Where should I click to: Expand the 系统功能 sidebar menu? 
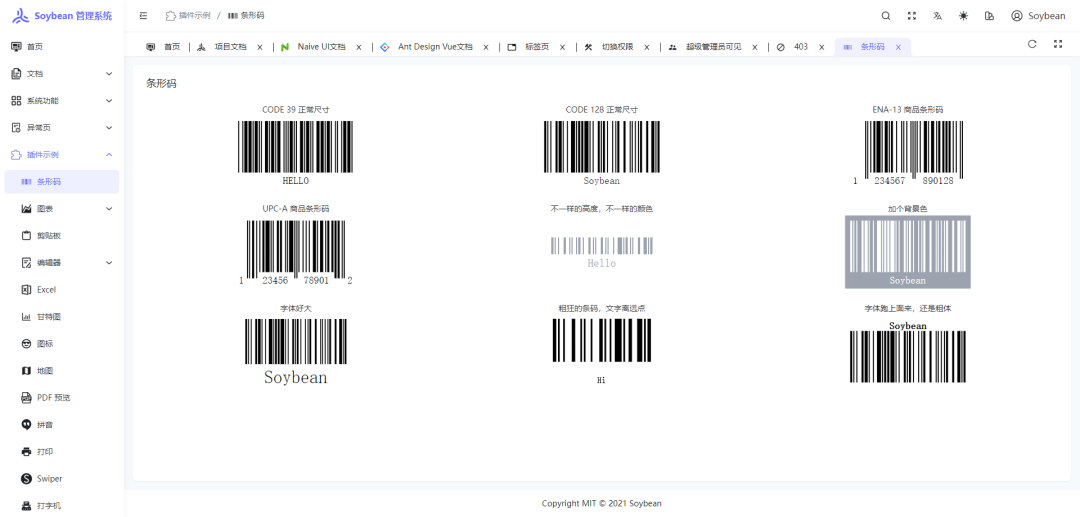point(62,101)
